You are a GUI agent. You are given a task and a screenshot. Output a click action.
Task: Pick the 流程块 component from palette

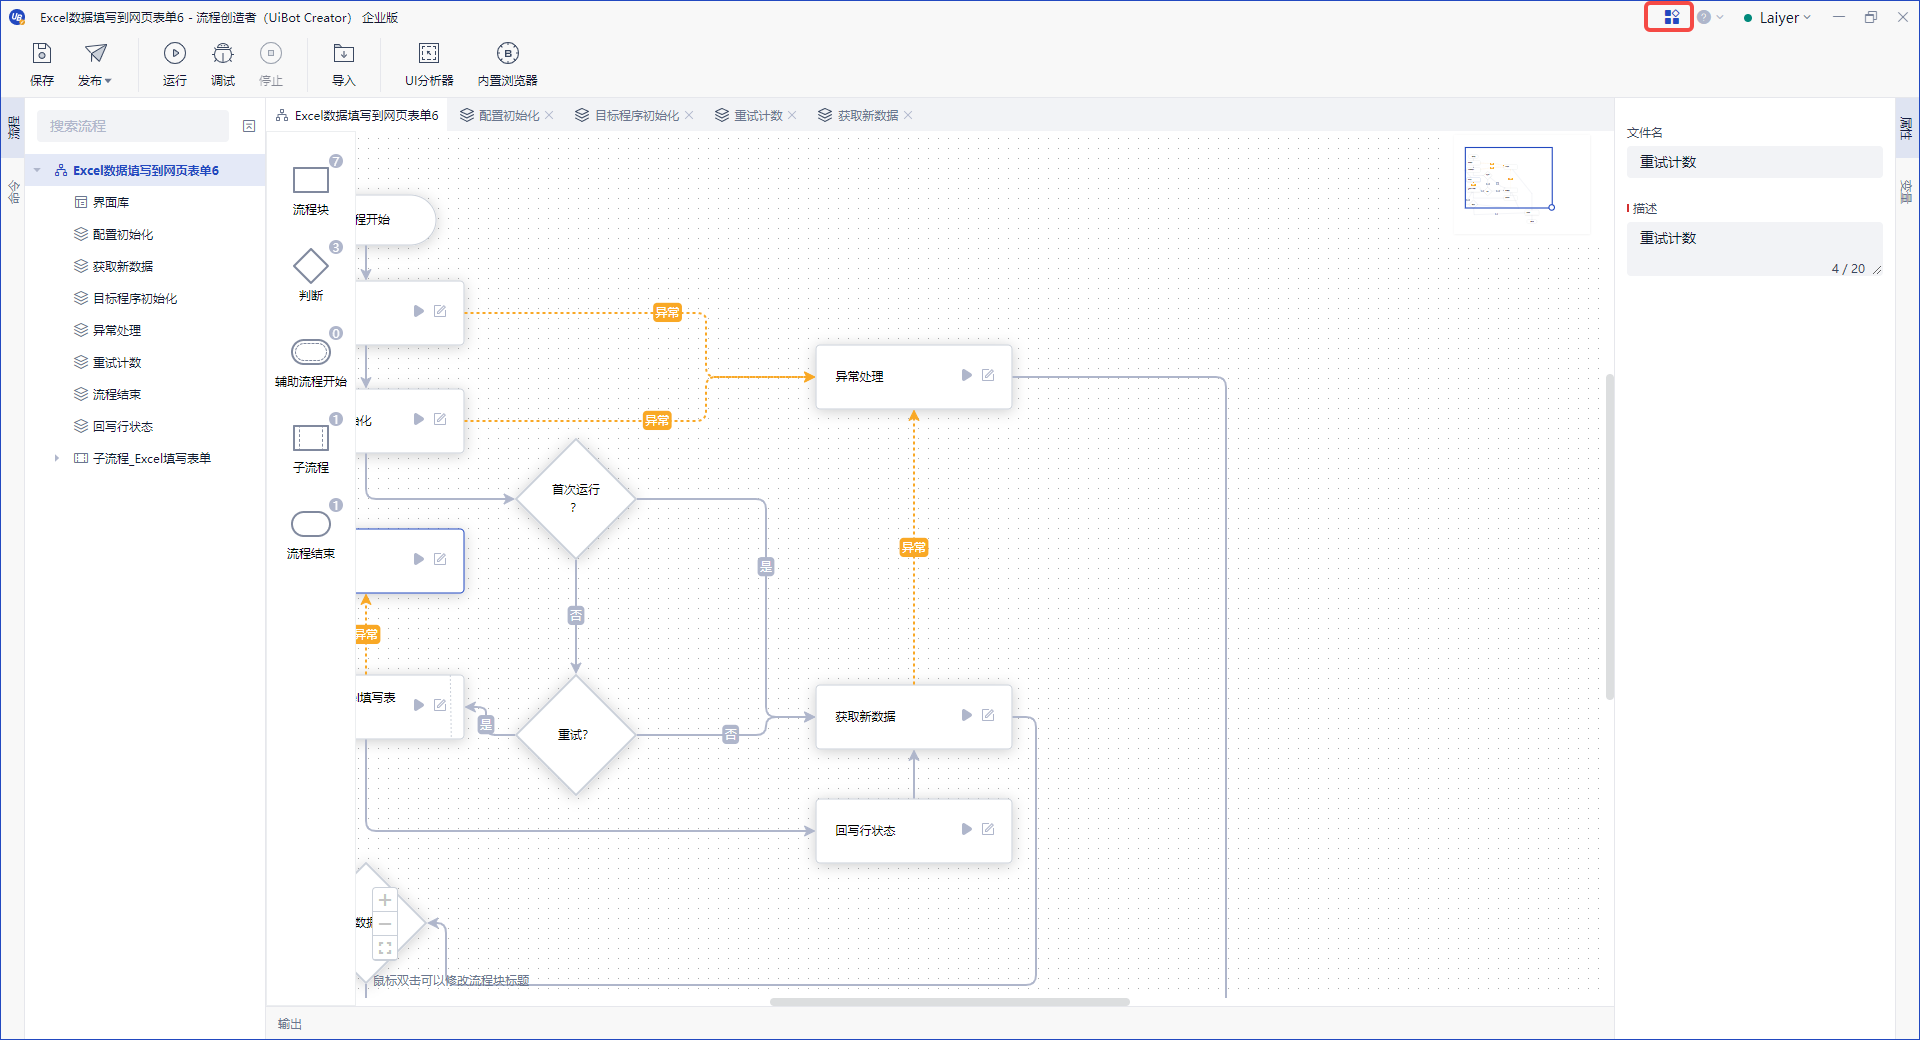[311, 188]
